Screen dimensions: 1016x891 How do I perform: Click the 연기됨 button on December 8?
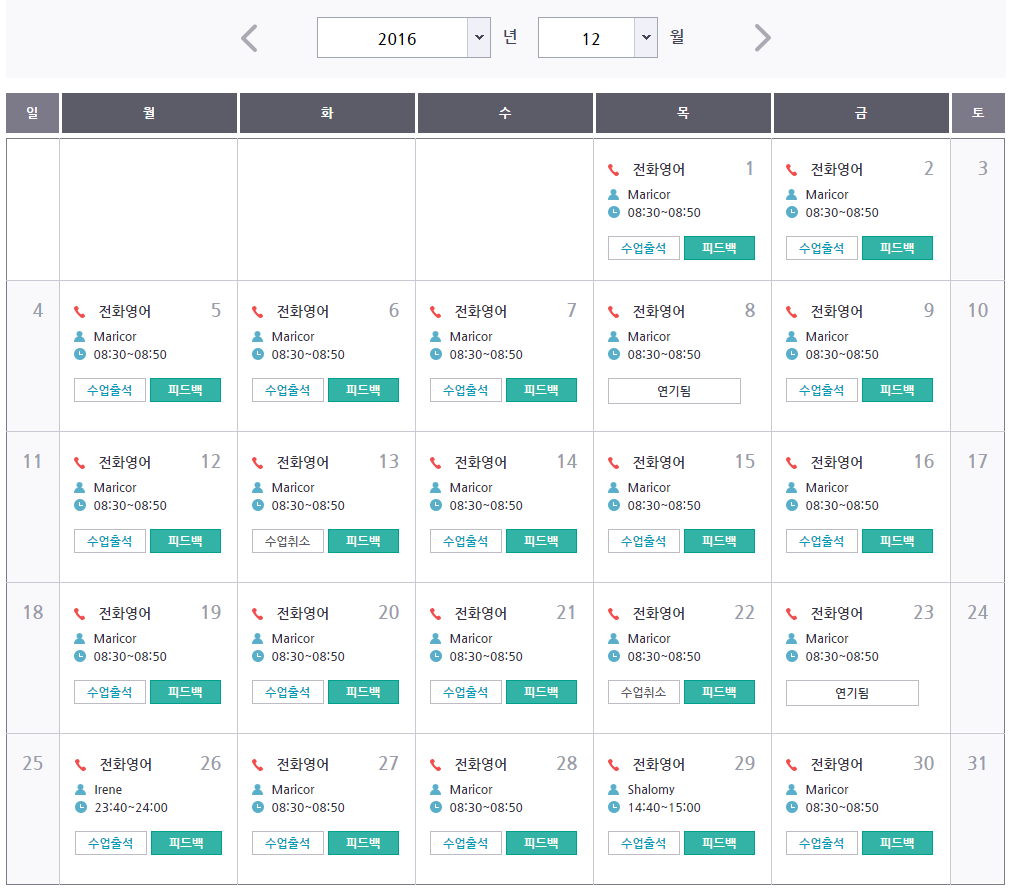click(x=674, y=391)
